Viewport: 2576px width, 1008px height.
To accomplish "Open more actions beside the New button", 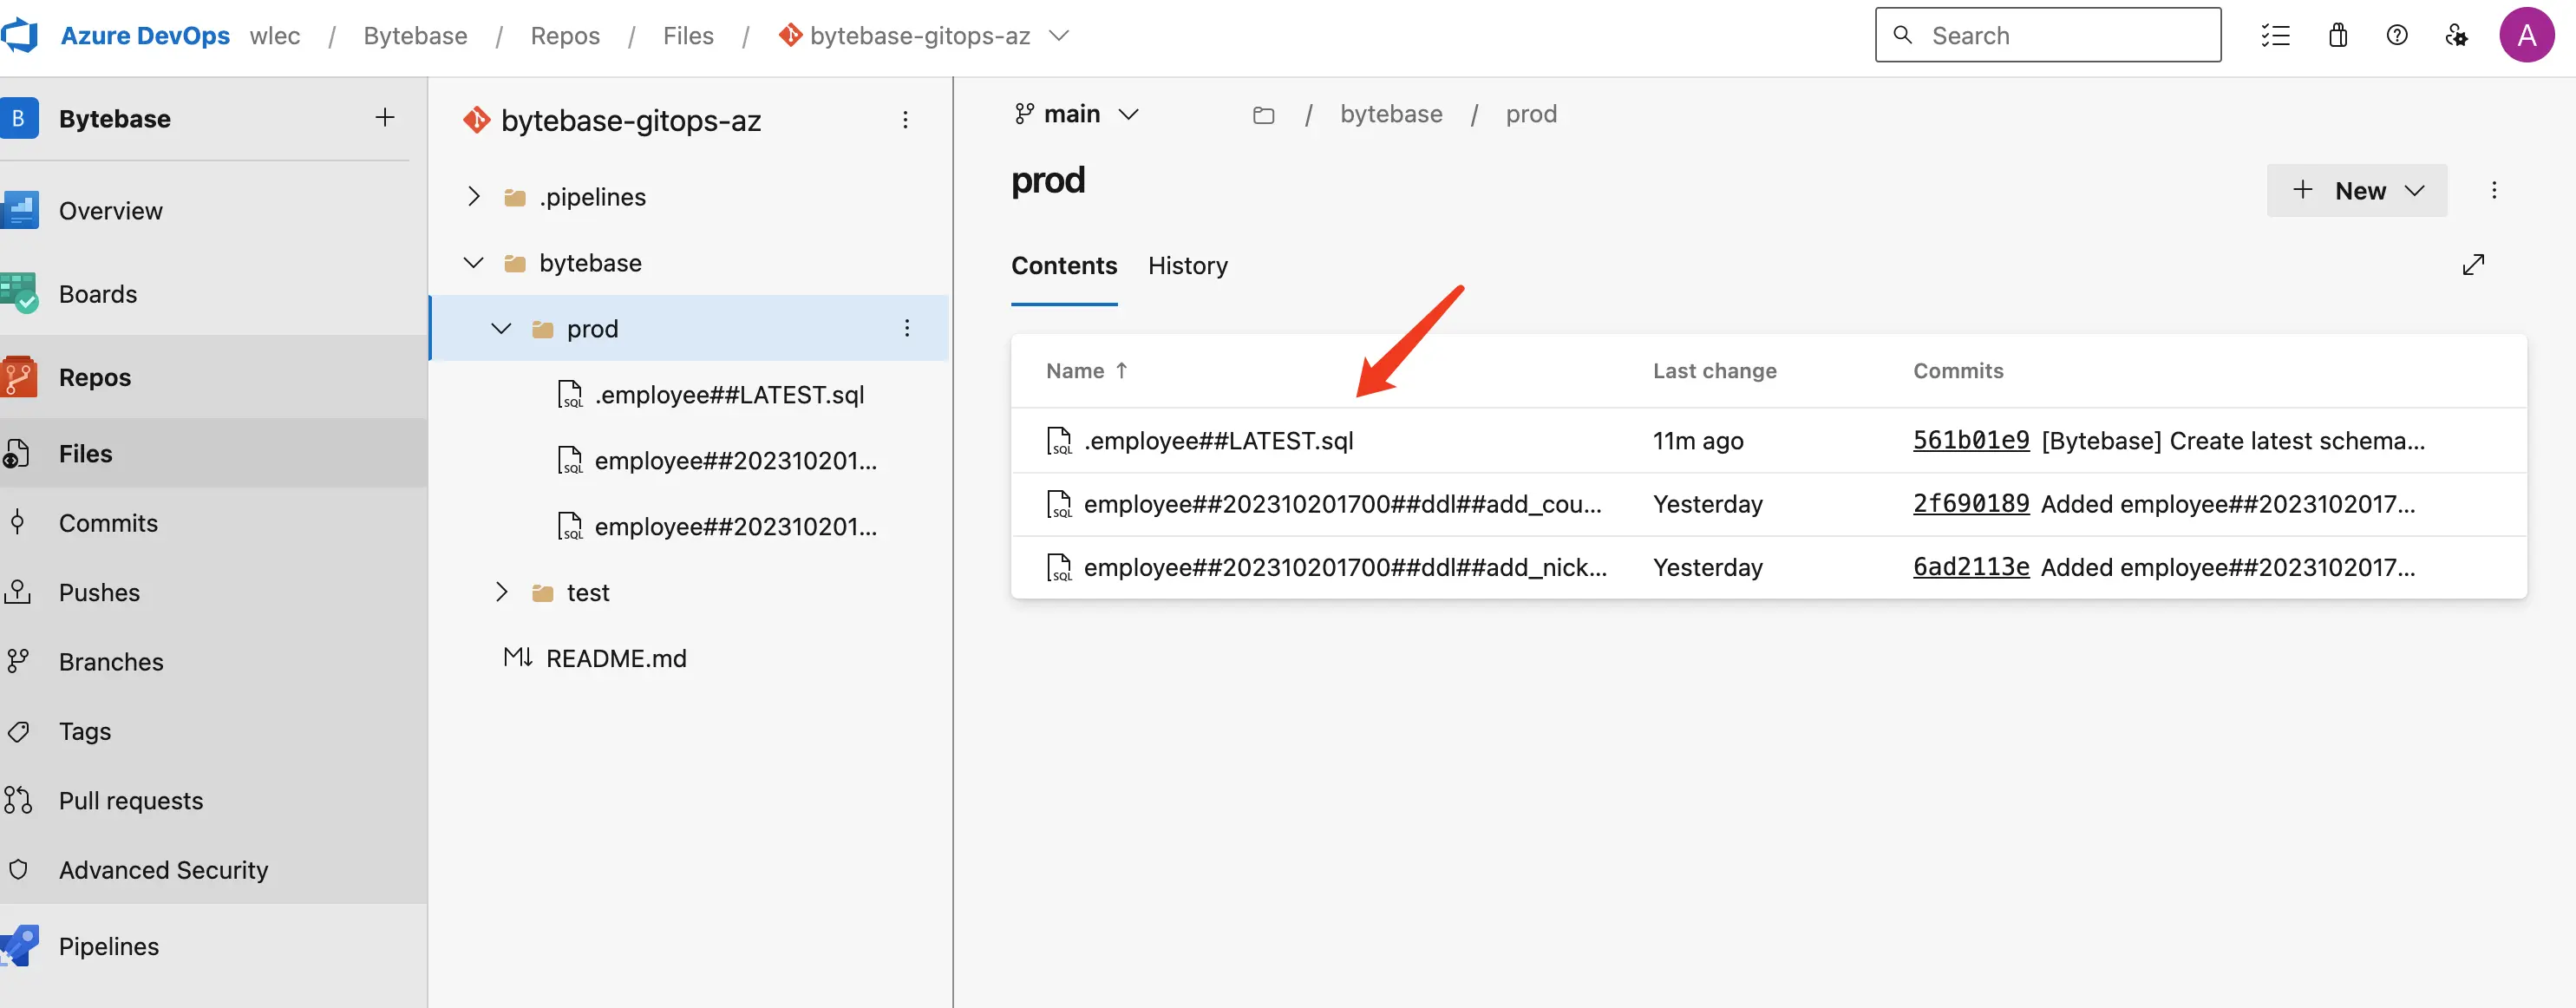I will point(2494,190).
